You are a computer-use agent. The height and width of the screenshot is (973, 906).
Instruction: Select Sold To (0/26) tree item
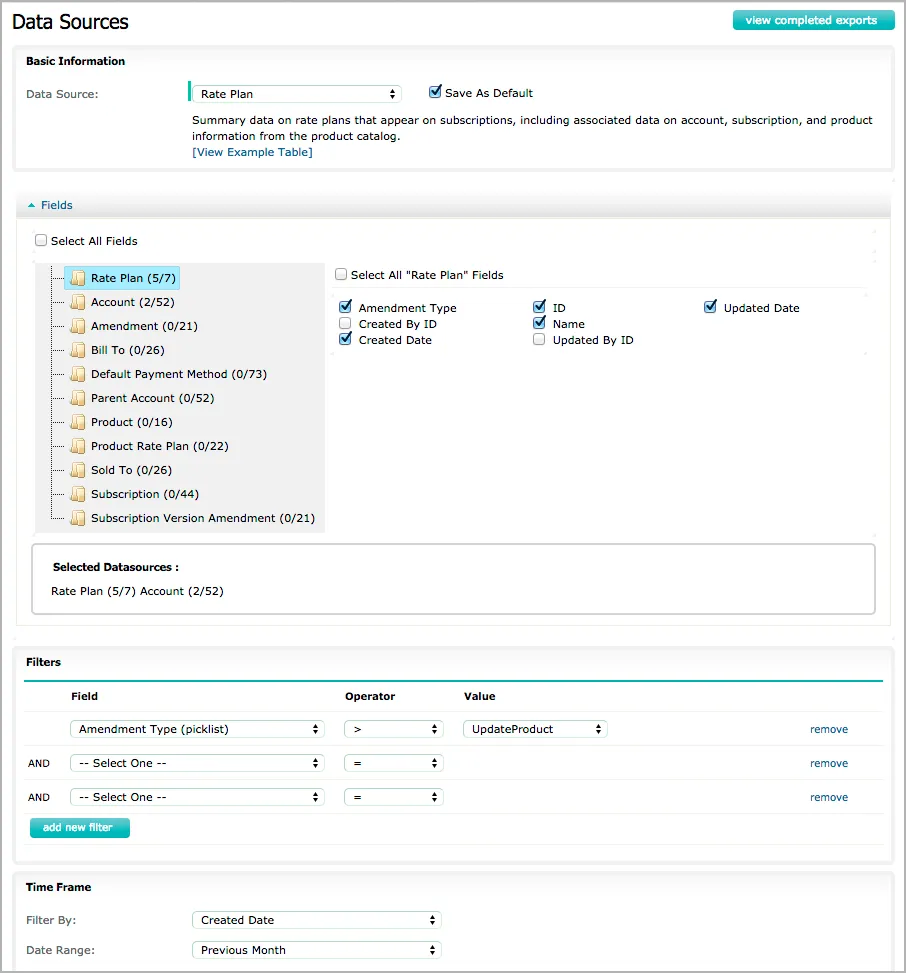(x=131, y=470)
